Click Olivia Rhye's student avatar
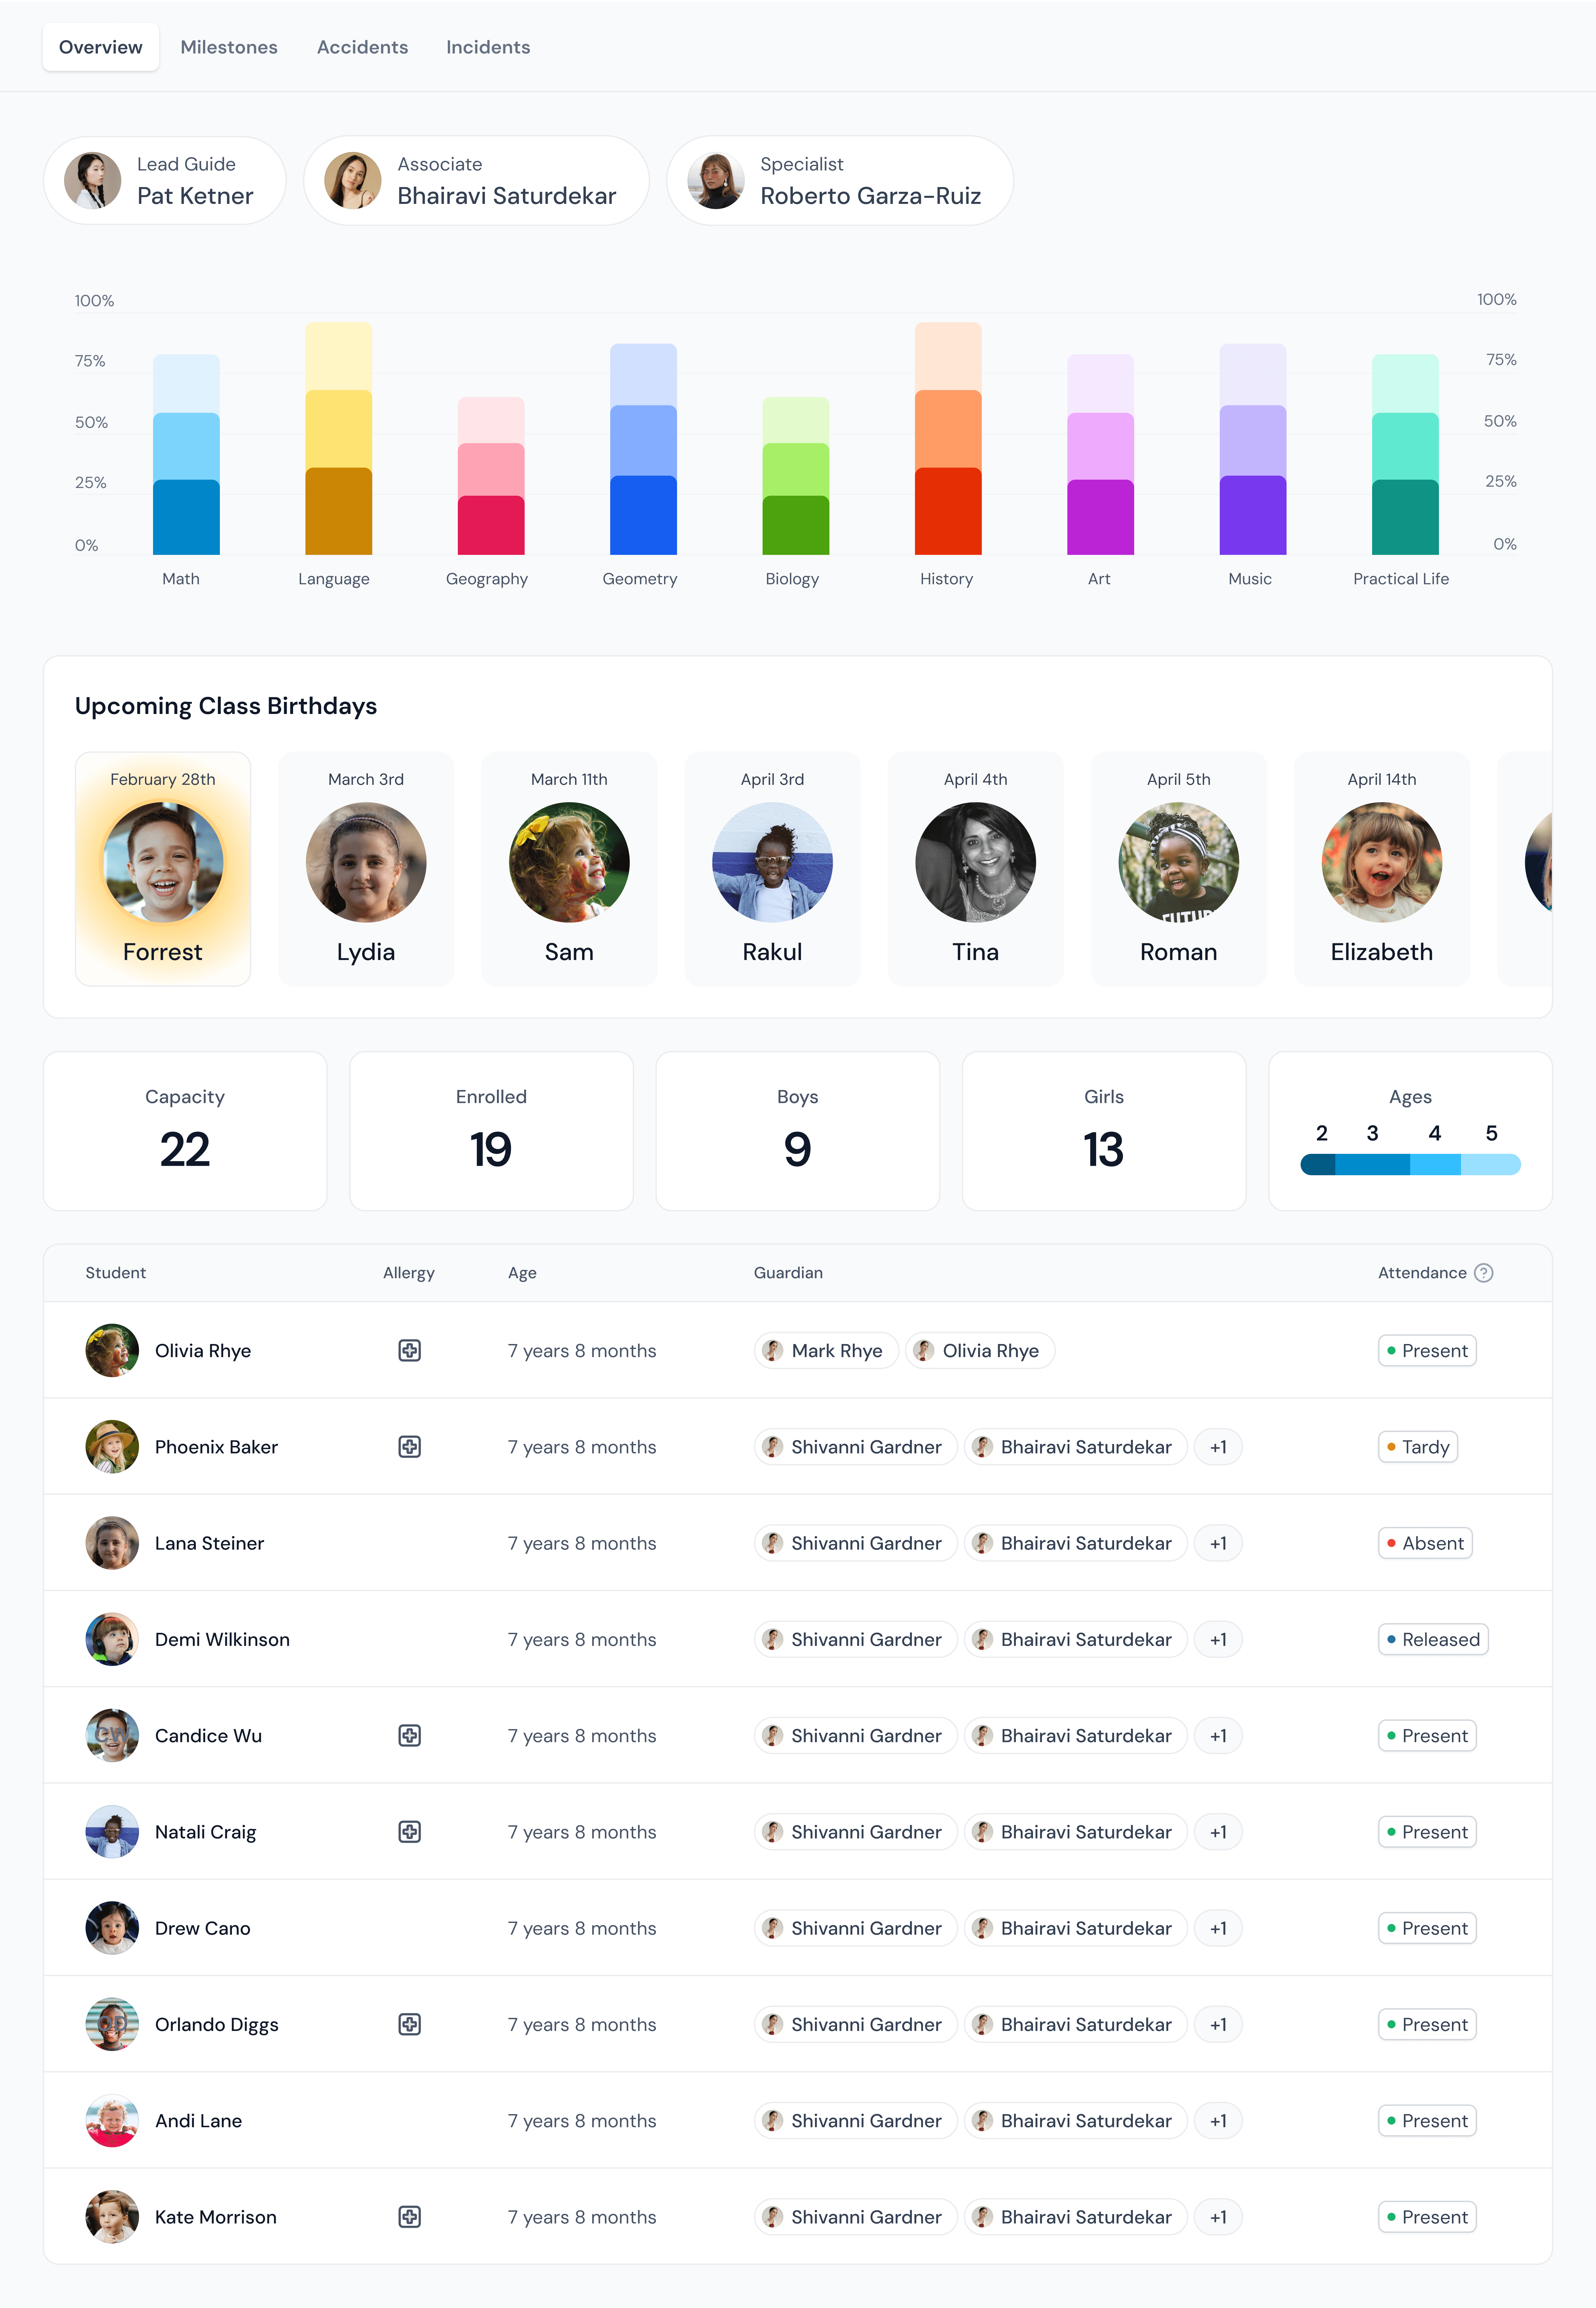 [112, 1350]
